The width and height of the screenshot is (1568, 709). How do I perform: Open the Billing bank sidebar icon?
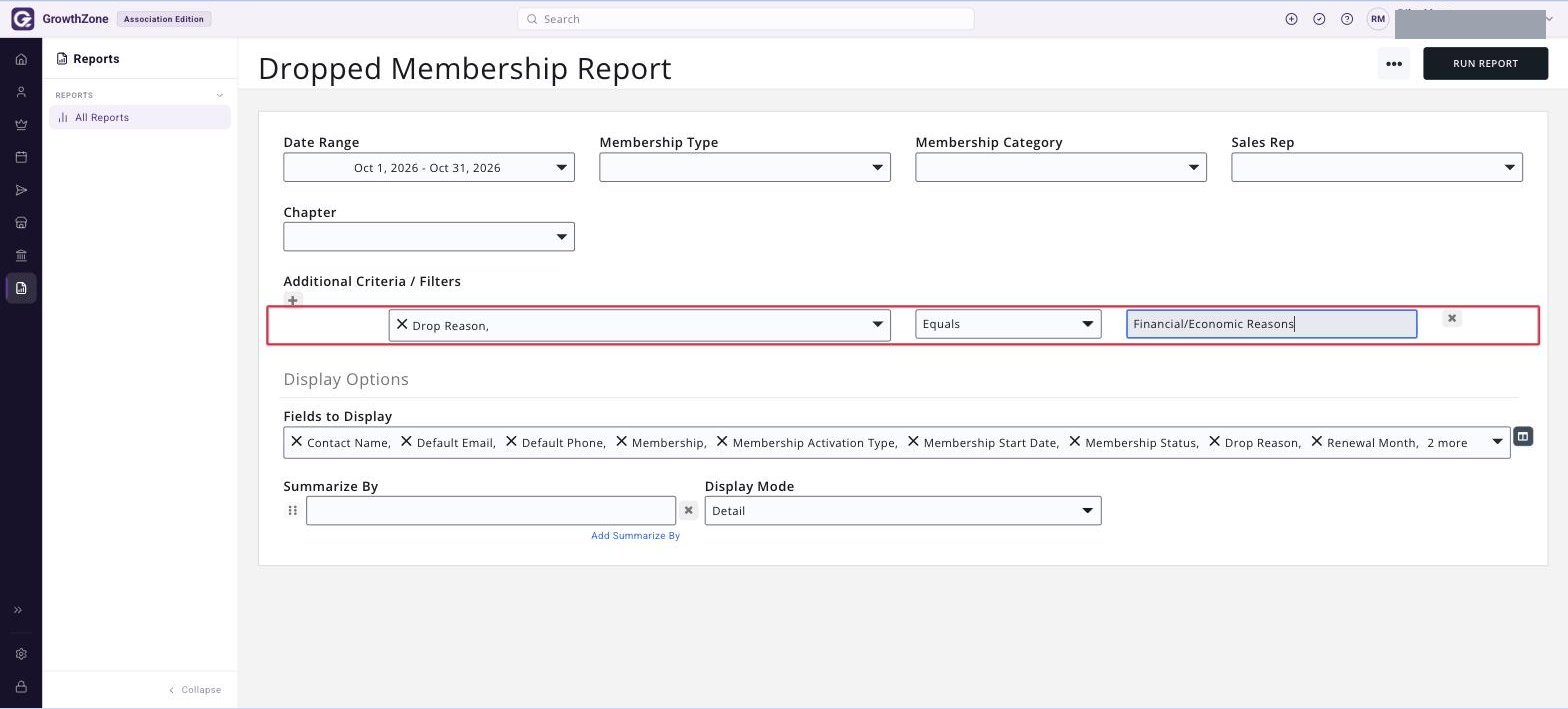[21, 255]
